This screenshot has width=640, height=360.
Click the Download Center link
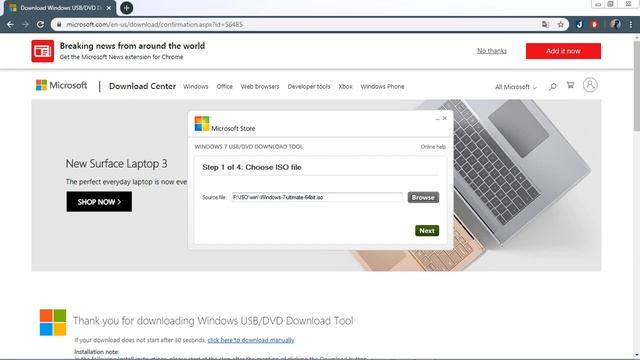point(142,86)
